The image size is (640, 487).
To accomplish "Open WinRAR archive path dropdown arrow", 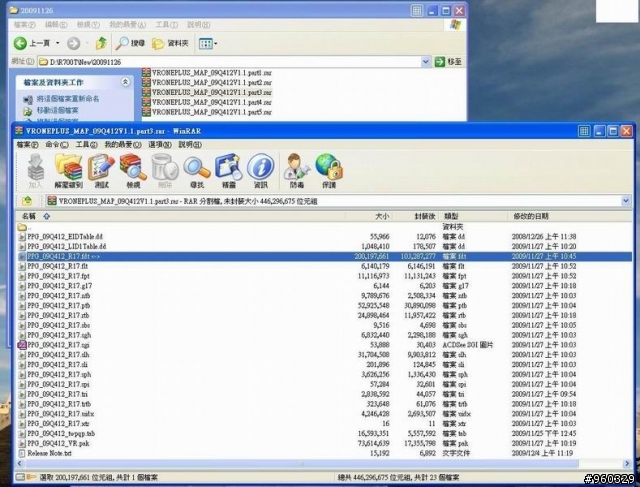I will pos(626,201).
